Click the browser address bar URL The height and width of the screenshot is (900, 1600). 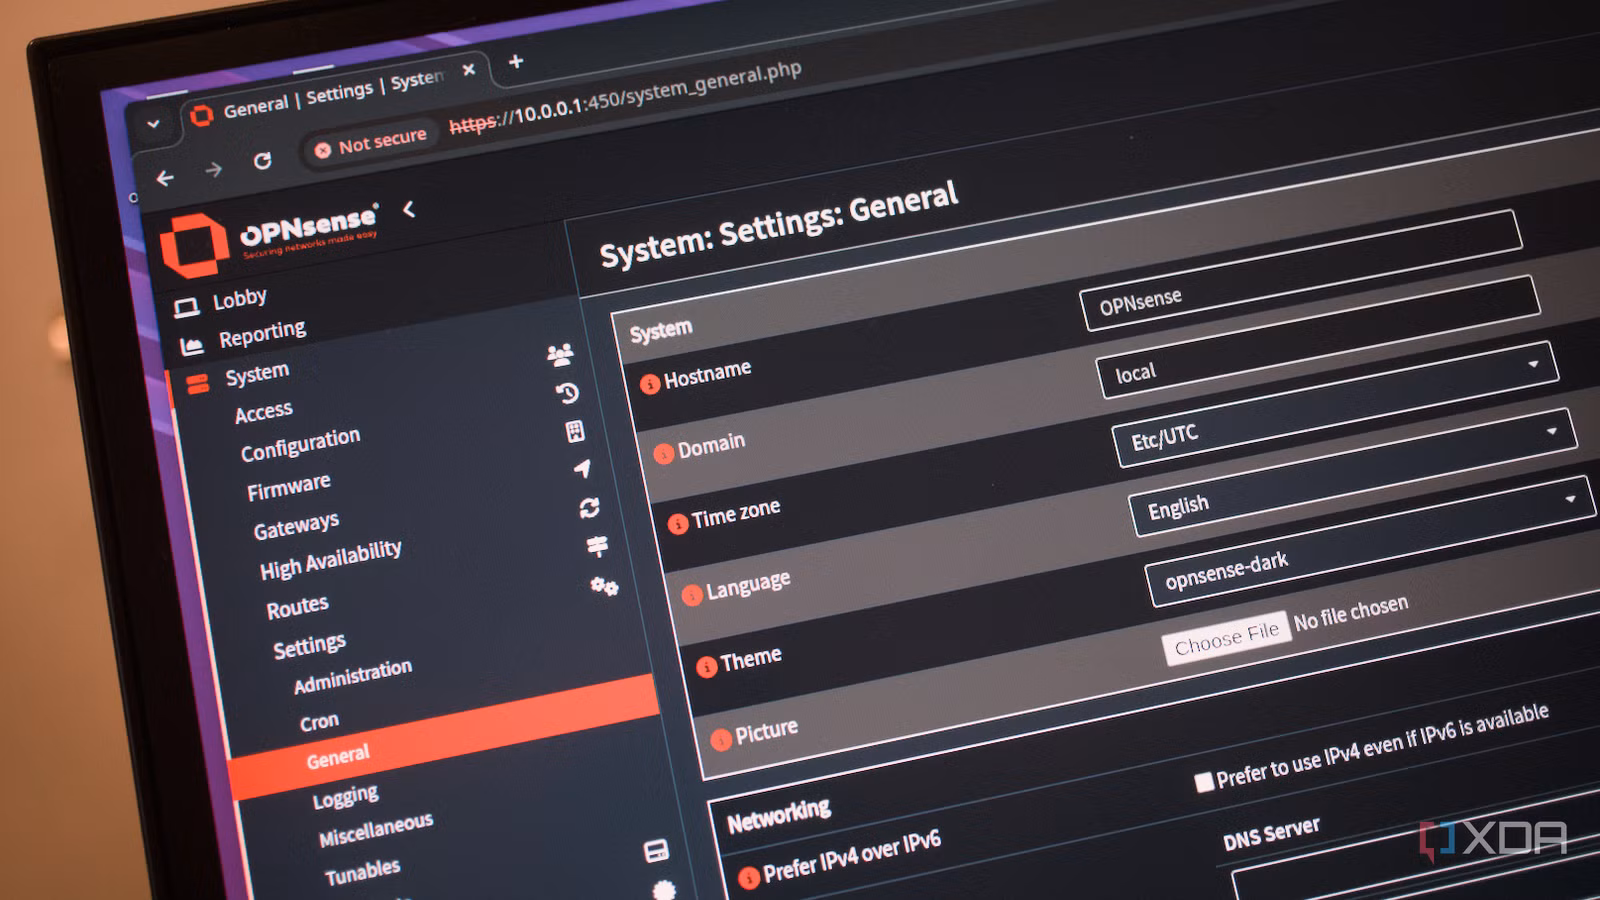pyautogui.click(x=626, y=98)
